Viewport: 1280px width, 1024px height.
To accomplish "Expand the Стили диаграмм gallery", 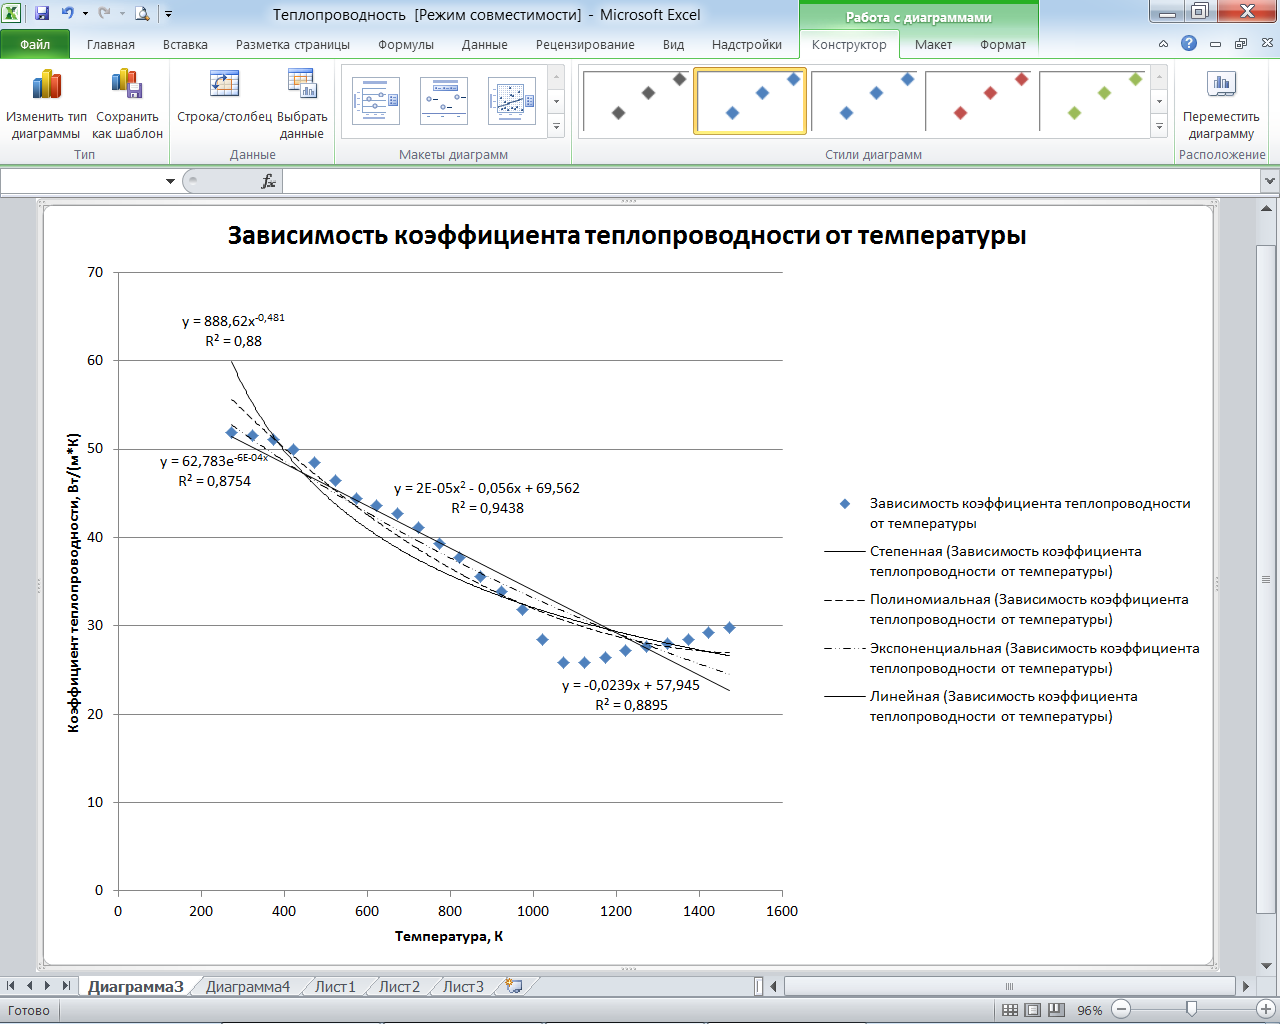I will click(1160, 127).
